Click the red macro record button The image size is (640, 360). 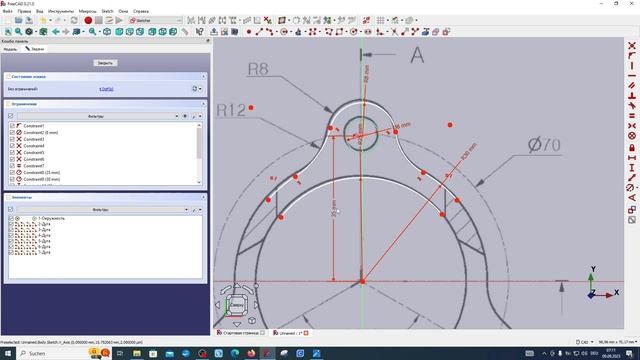(88, 20)
